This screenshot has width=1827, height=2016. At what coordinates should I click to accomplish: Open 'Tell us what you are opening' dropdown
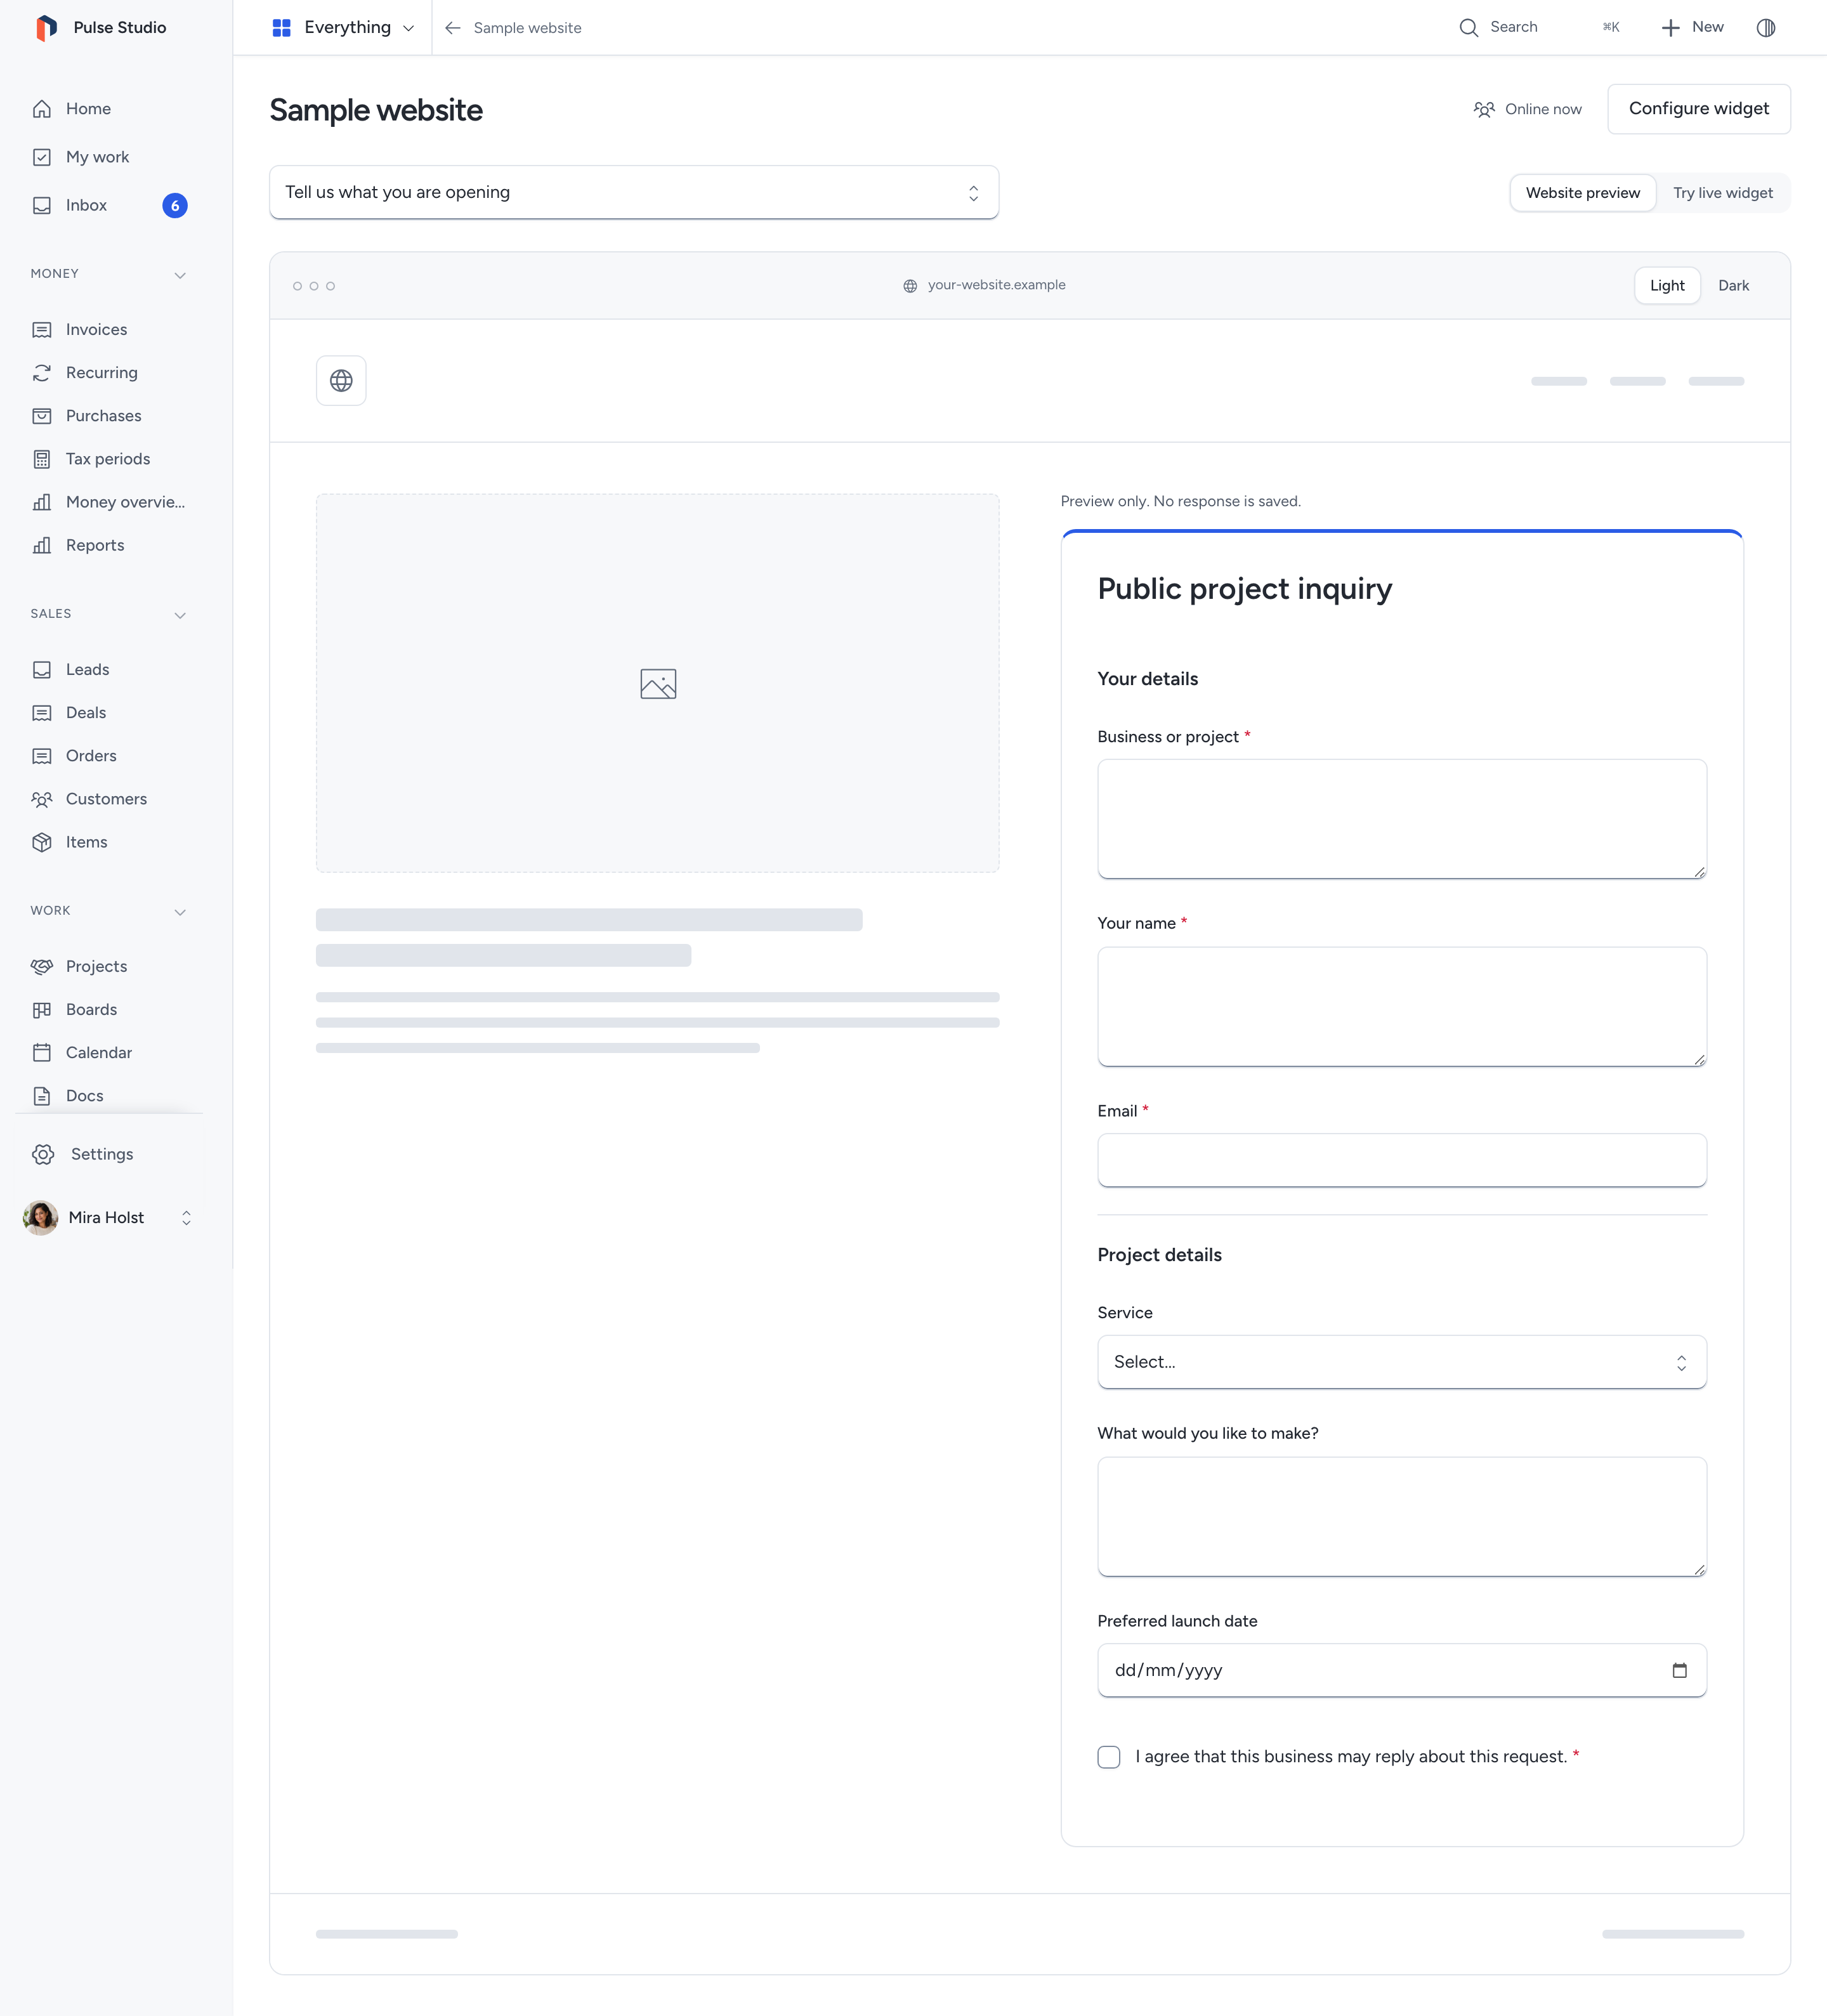pyautogui.click(x=634, y=192)
